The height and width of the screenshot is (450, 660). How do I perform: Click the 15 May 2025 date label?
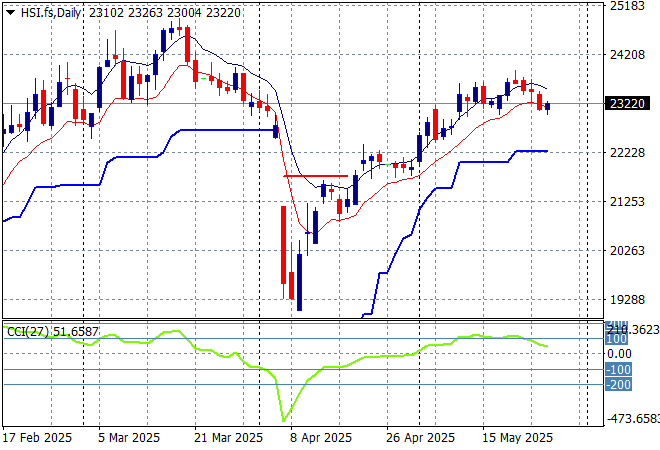point(517,438)
